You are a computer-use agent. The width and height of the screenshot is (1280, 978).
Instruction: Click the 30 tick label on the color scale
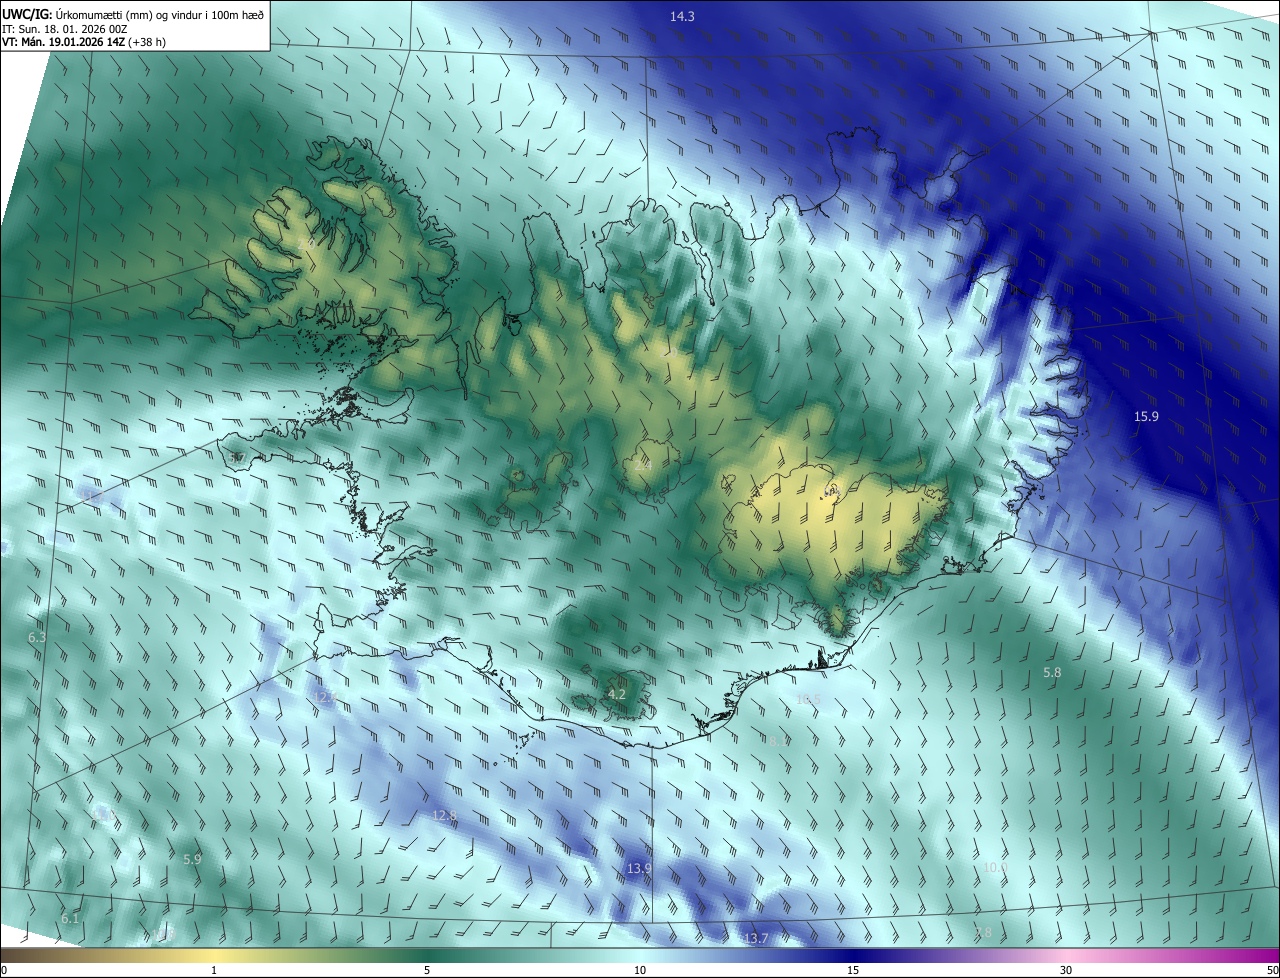coord(1066,970)
